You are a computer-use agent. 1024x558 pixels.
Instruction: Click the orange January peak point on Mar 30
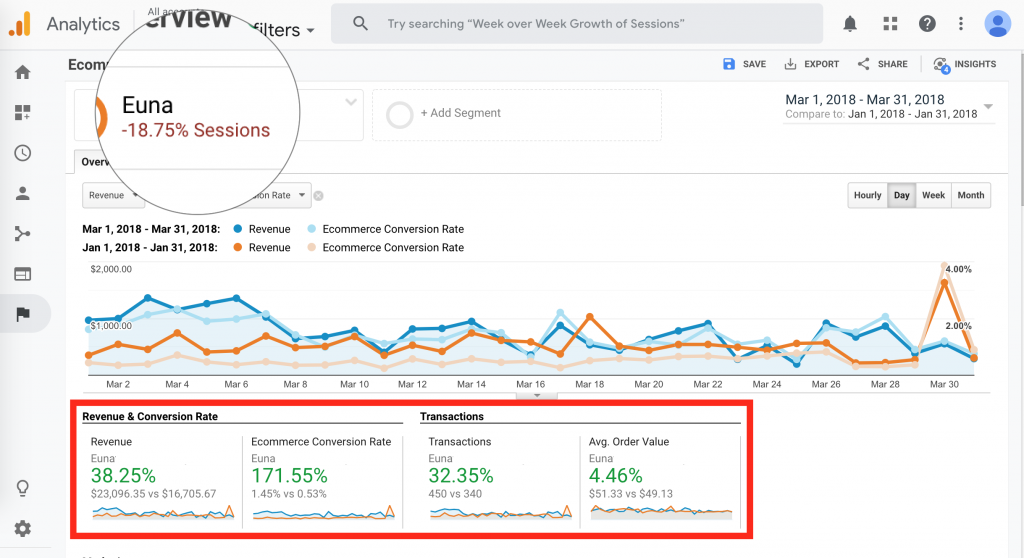(x=944, y=282)
